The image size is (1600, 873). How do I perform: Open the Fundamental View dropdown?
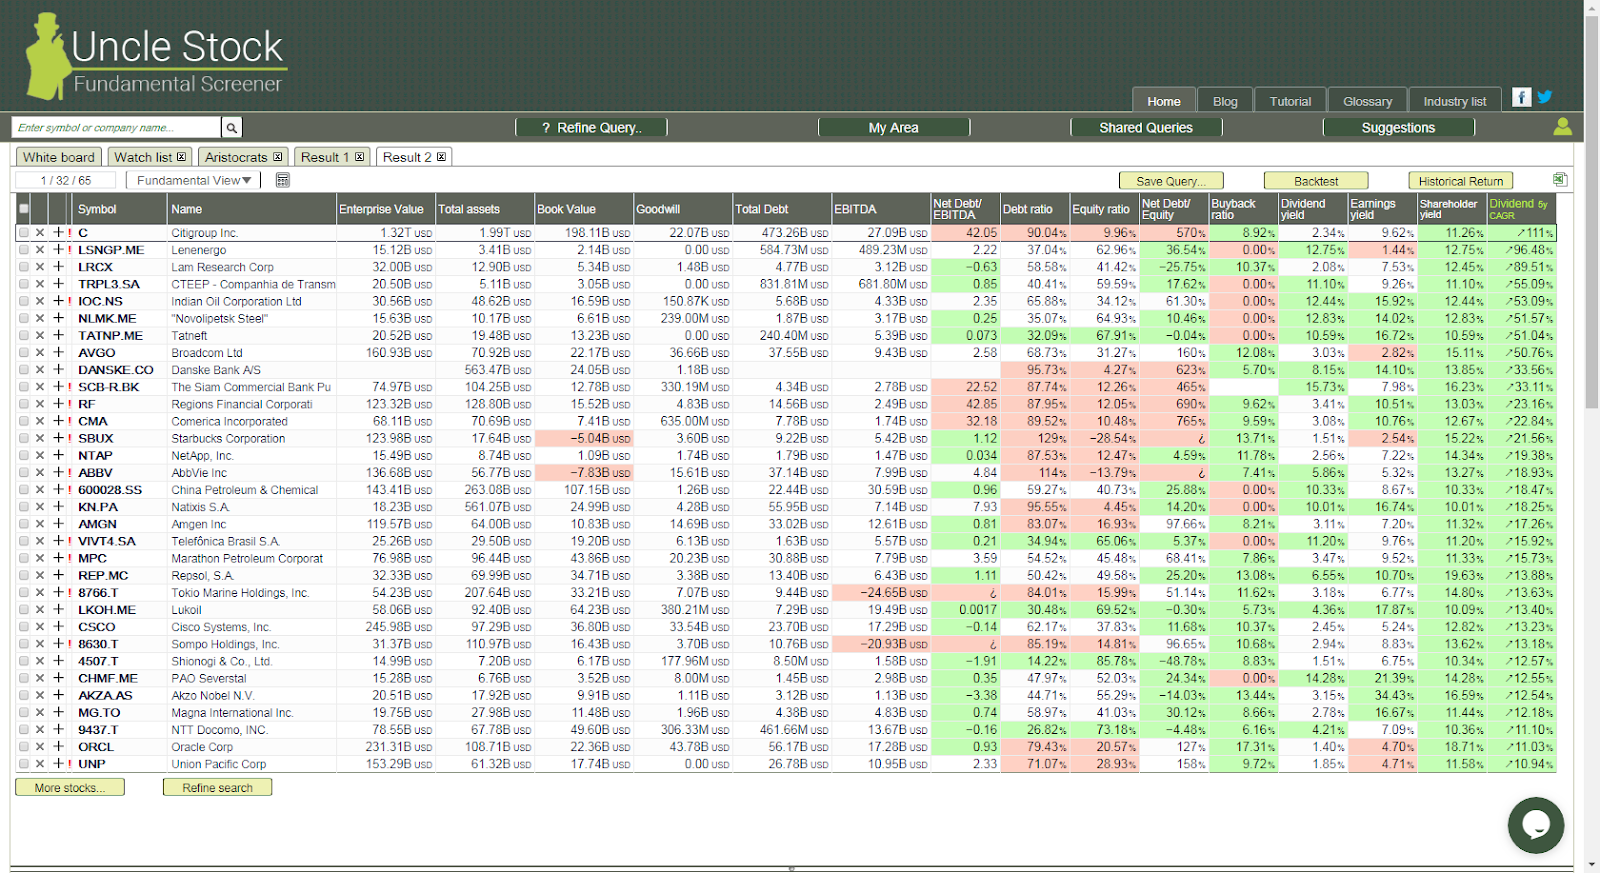[x=194, y=180]
